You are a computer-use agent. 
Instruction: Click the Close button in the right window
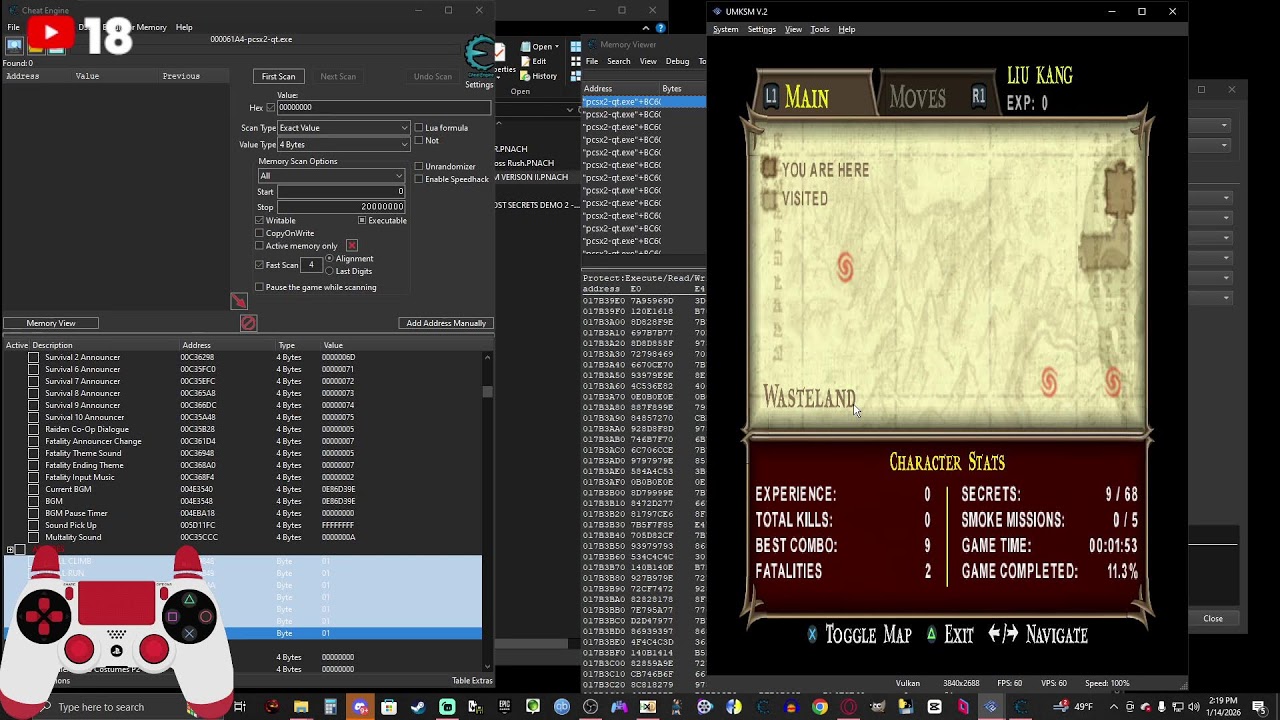pyautogui.click(x=1213, y=618)
